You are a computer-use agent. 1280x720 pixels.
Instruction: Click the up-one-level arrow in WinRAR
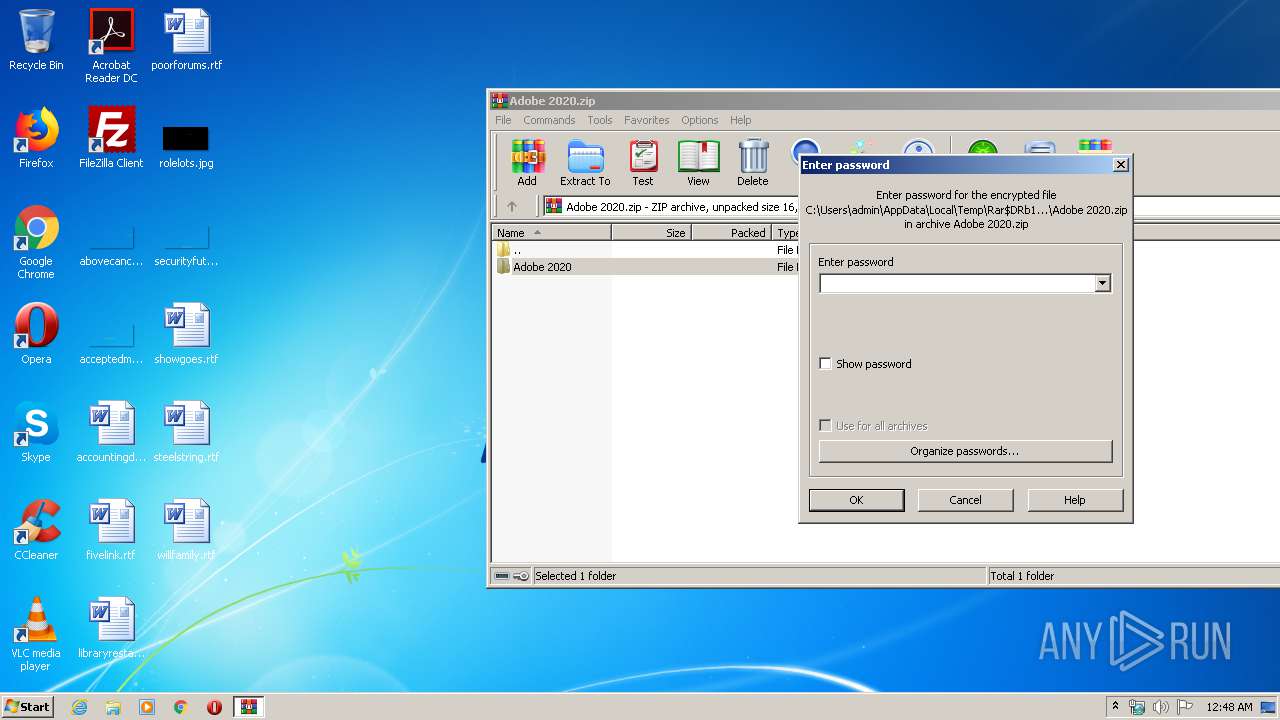(512, 207)
